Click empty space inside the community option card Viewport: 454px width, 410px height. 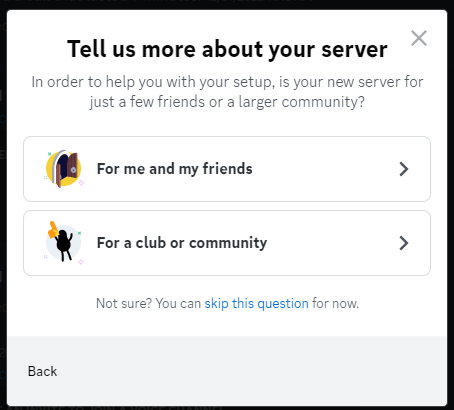point(333,243)
